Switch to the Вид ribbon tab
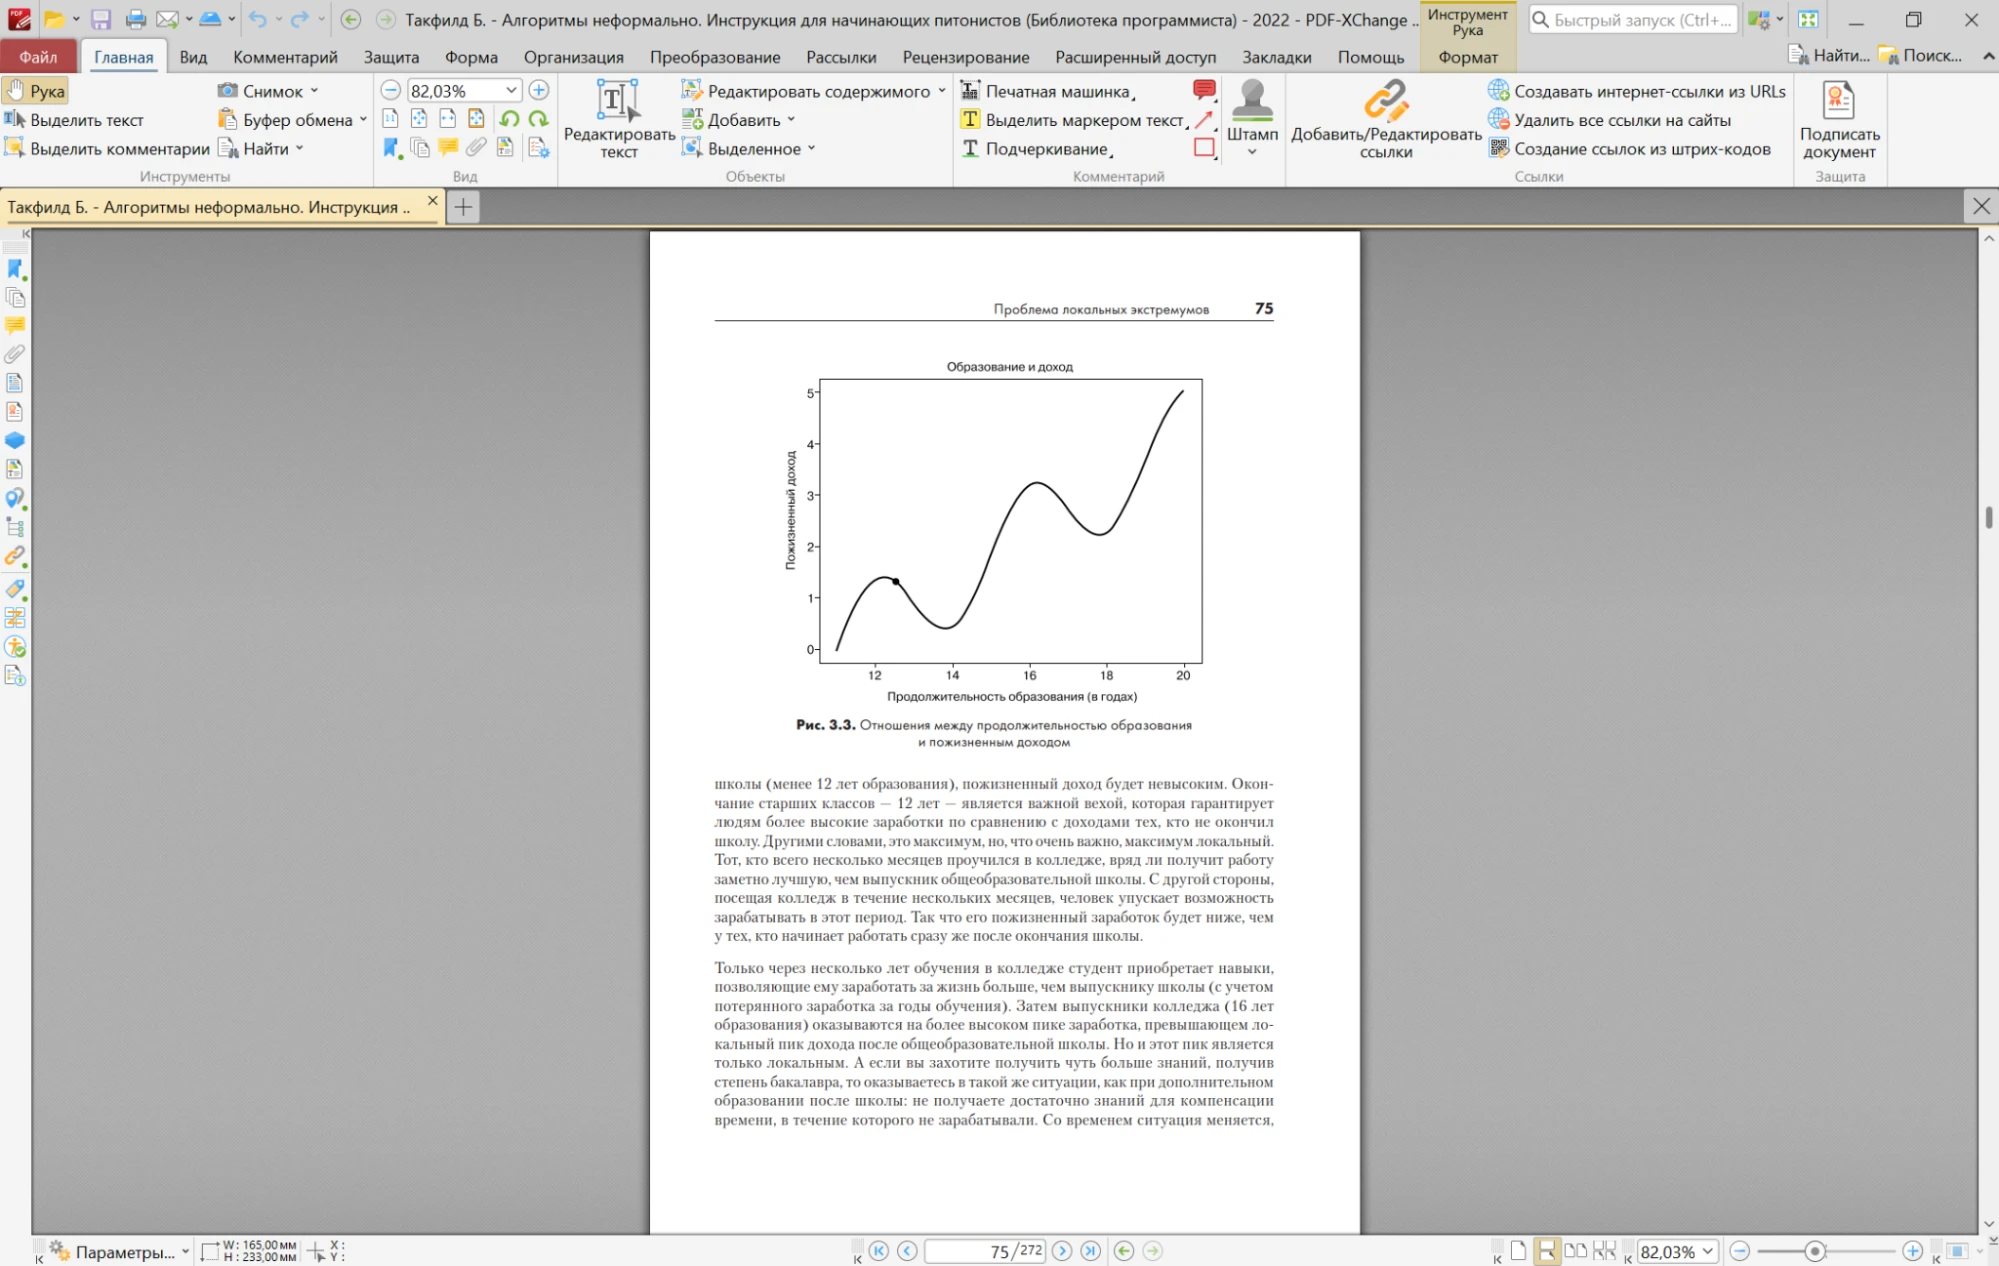 pyautogui.click(x=193, y=57)
